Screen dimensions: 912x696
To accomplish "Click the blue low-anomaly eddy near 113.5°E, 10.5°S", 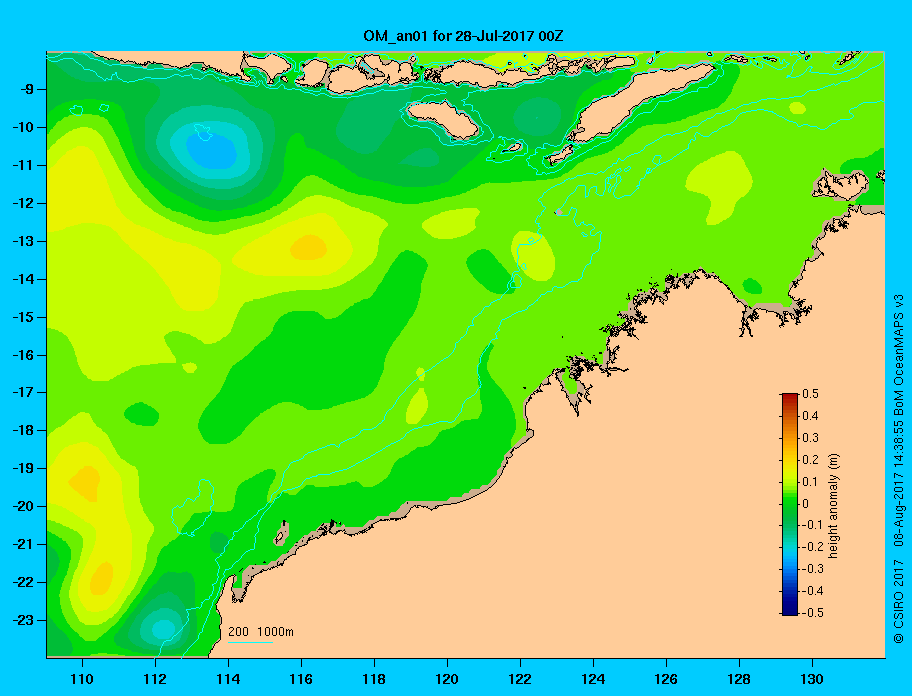I will pyautogui.click(x=212, y=151).
